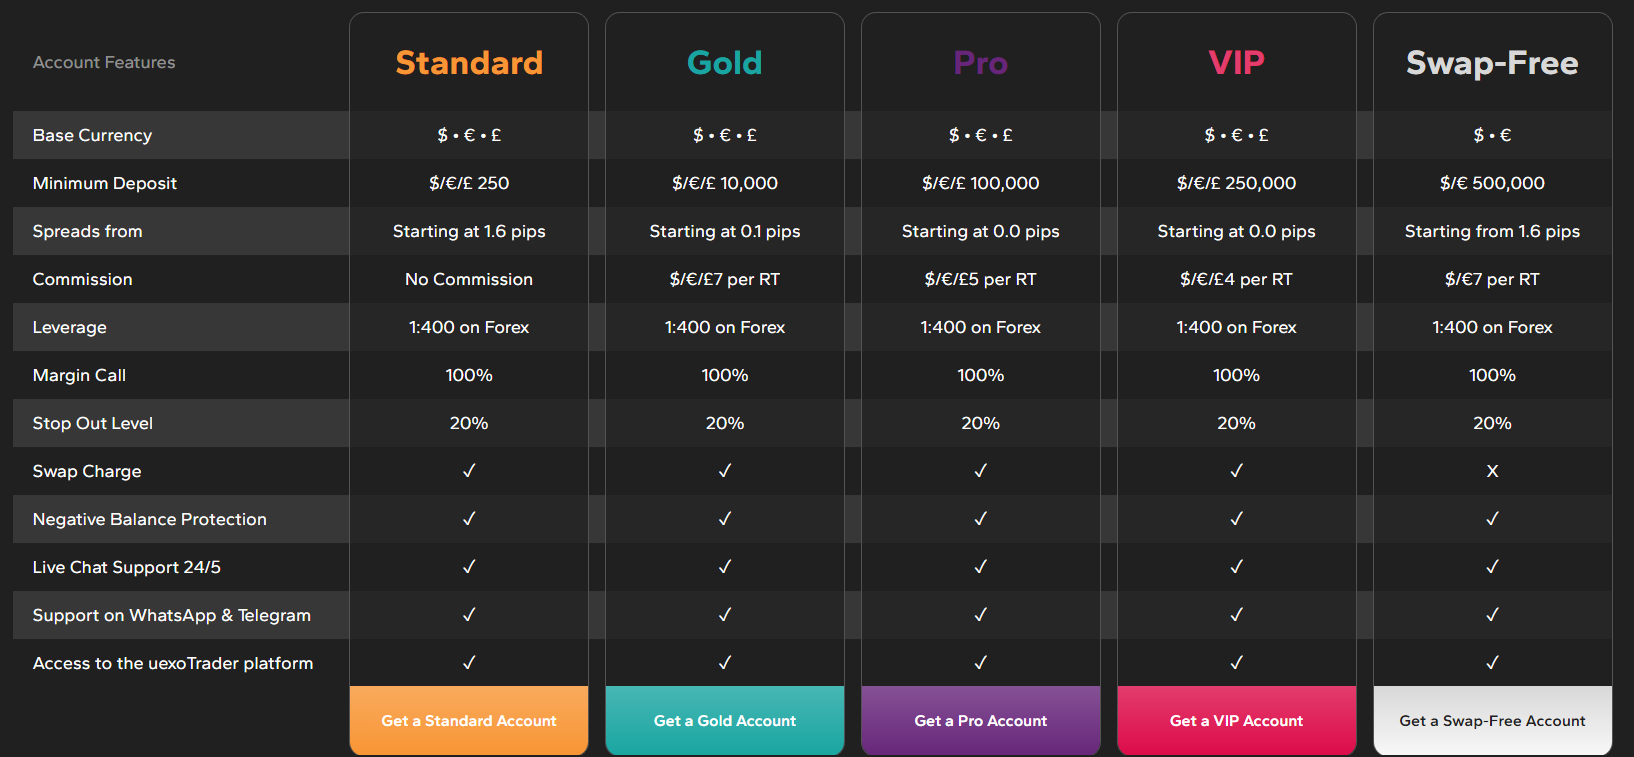Click the Swap-Free plan heading
Screen dimensions: 1634x757
[1492, 63]
